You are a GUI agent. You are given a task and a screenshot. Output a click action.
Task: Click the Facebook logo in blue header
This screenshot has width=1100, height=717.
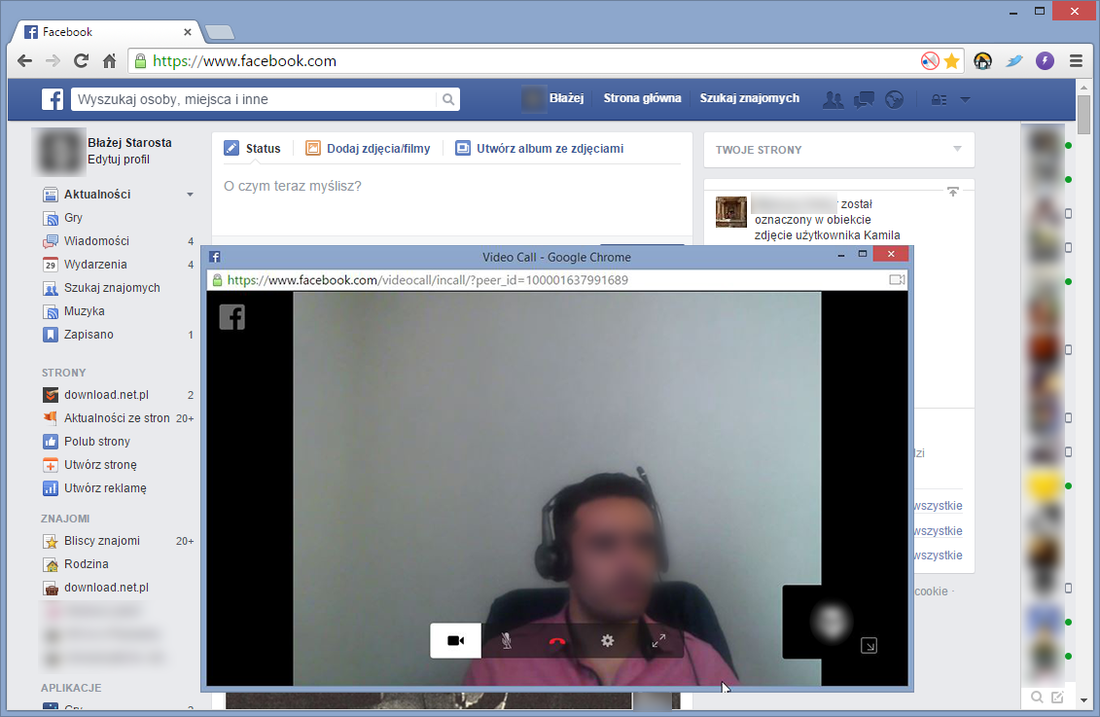click(x=53, y=99)
